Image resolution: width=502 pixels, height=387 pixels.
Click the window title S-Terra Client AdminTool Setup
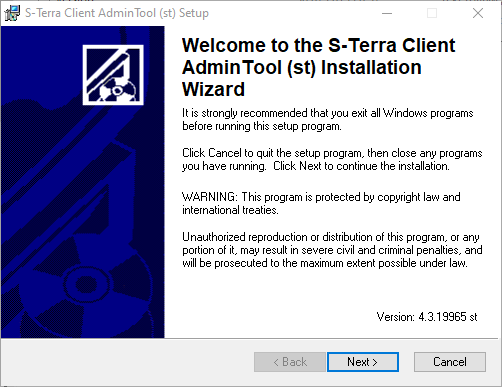(x=117, y=13)
